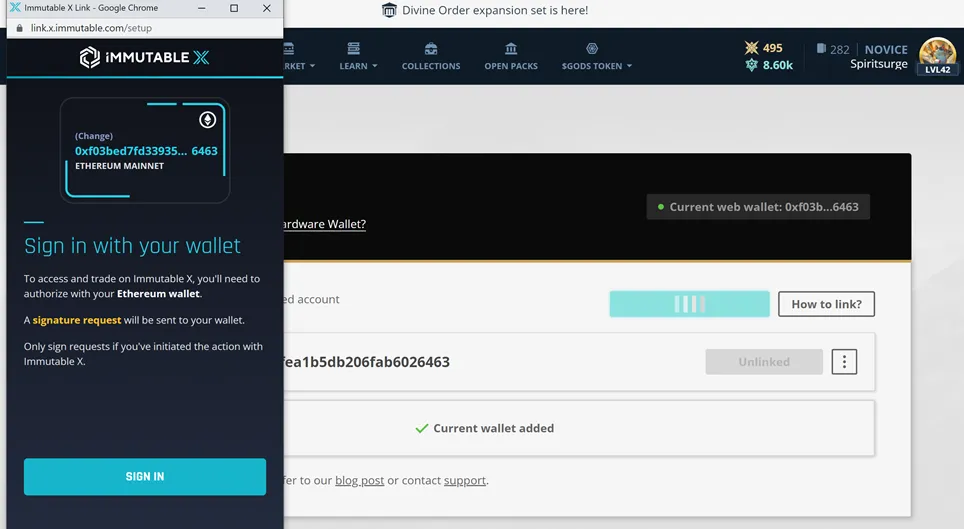This screenshot has height=529, width=964.
Task: Click the $GODS token coin icon
Action: [x=592, y=48]
